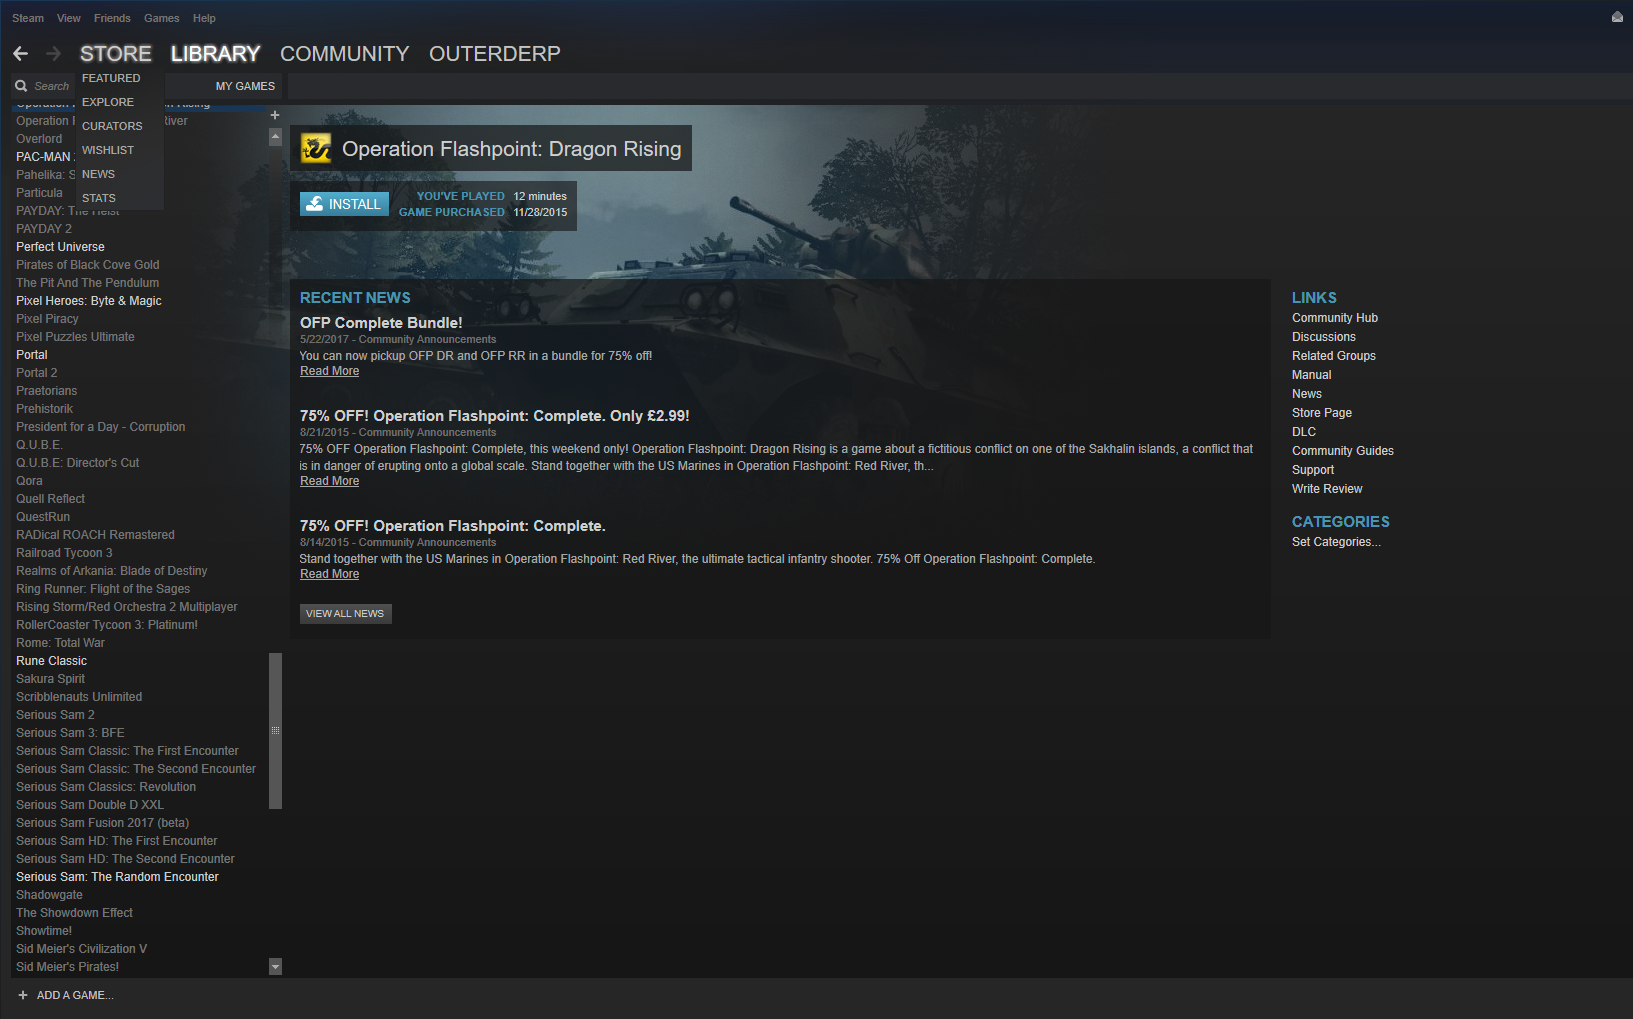Select Serious Sam: The Random Encounter
The height and width of the screenshot is (1019, 1633).
(x=117, y=877)
